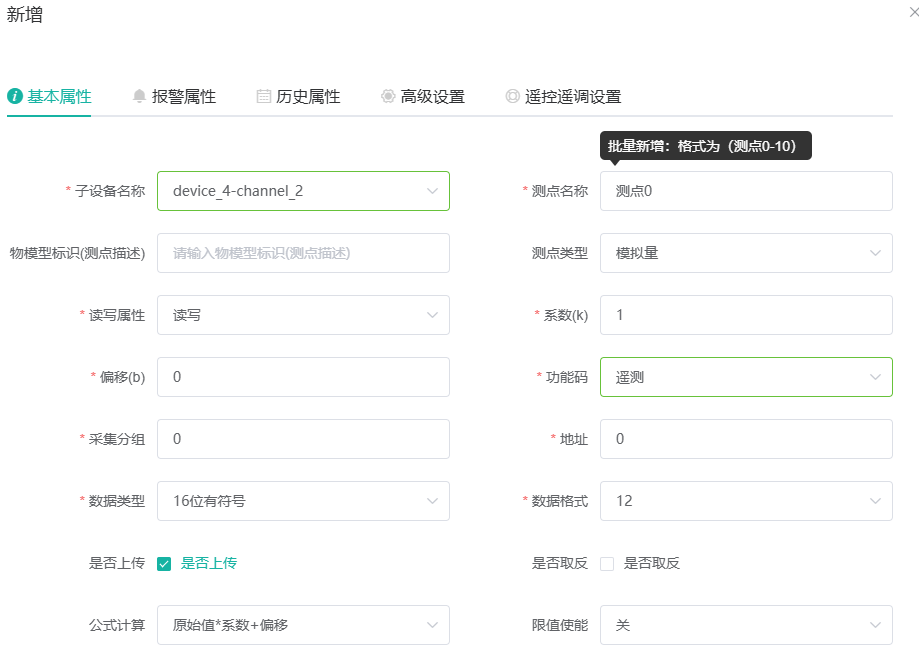The image size is (919, 653).
Task: Expand the 数据类型 dropdown chevron
Action: click(432, 501)
